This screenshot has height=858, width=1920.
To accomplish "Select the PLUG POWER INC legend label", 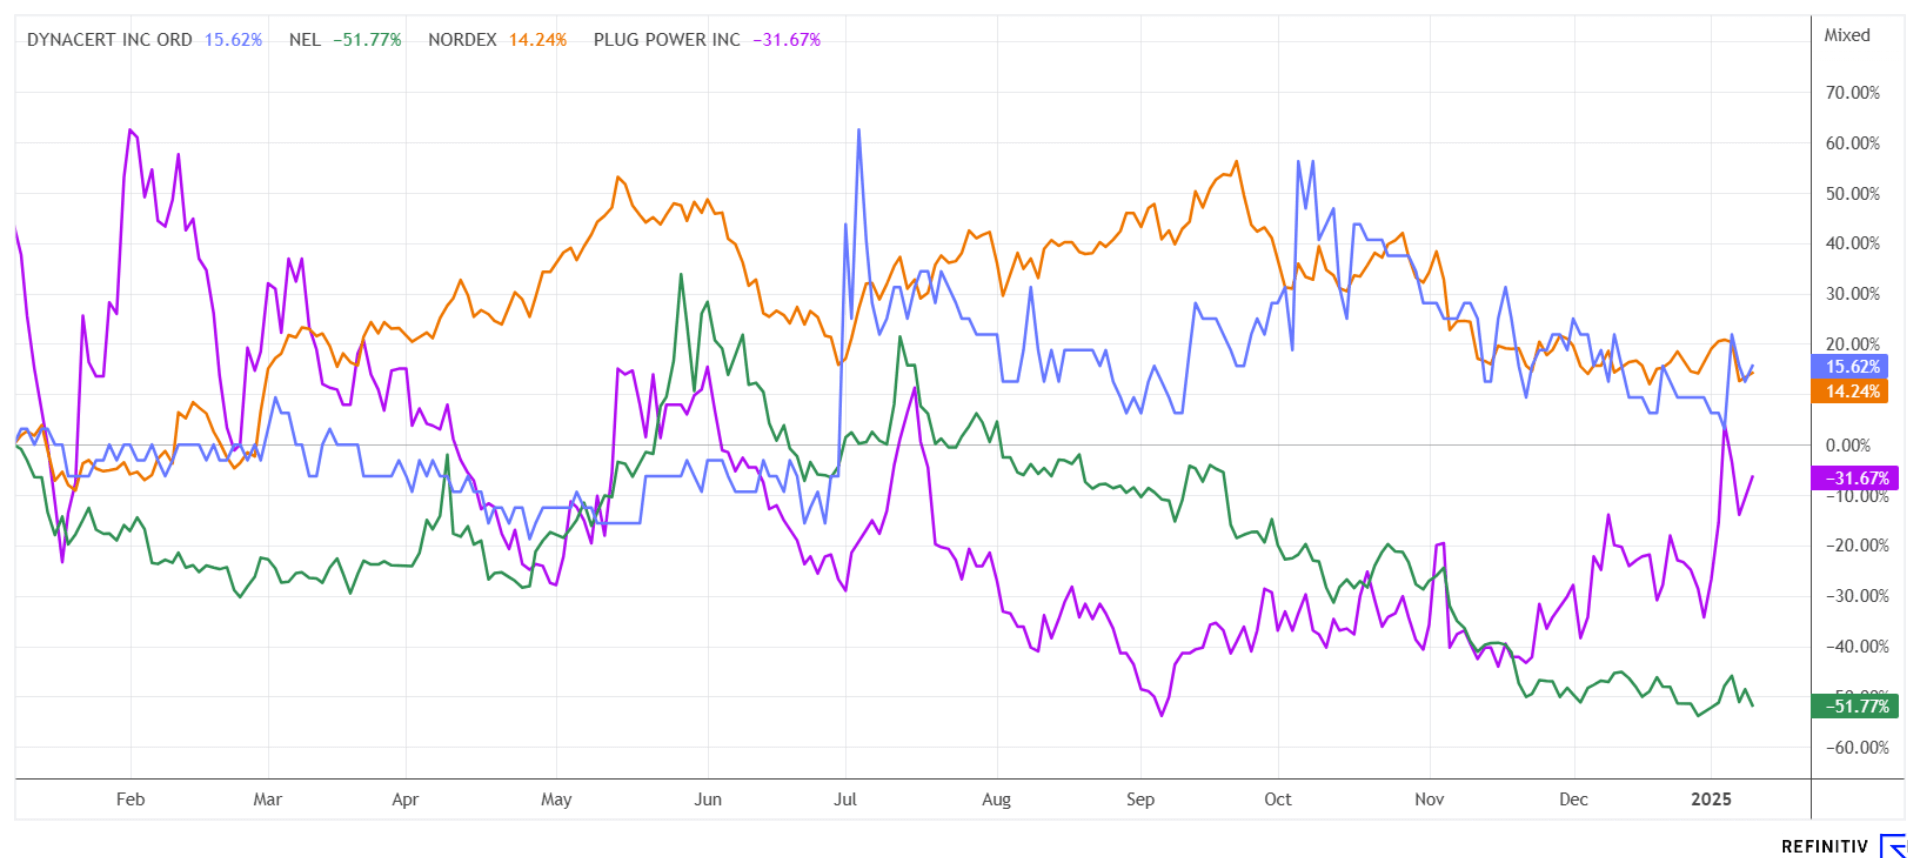I will [x=666, y=40].
